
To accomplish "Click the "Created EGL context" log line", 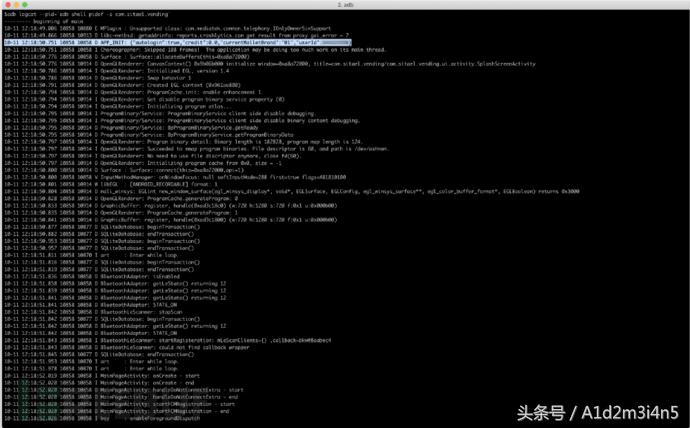I will [x=122, y=85].
